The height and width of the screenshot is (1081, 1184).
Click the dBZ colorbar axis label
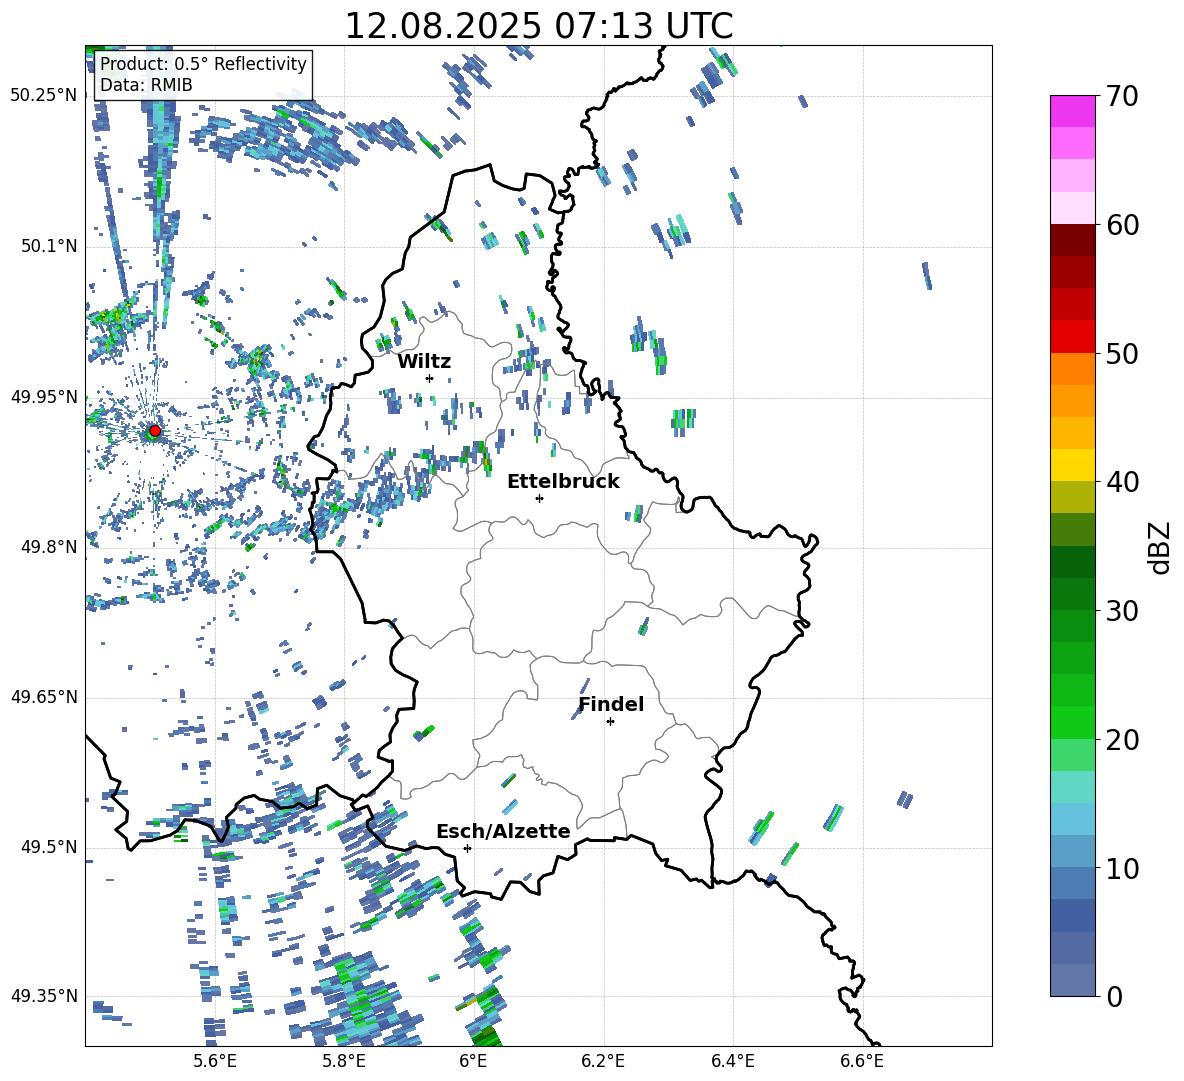coord(1161,547)
